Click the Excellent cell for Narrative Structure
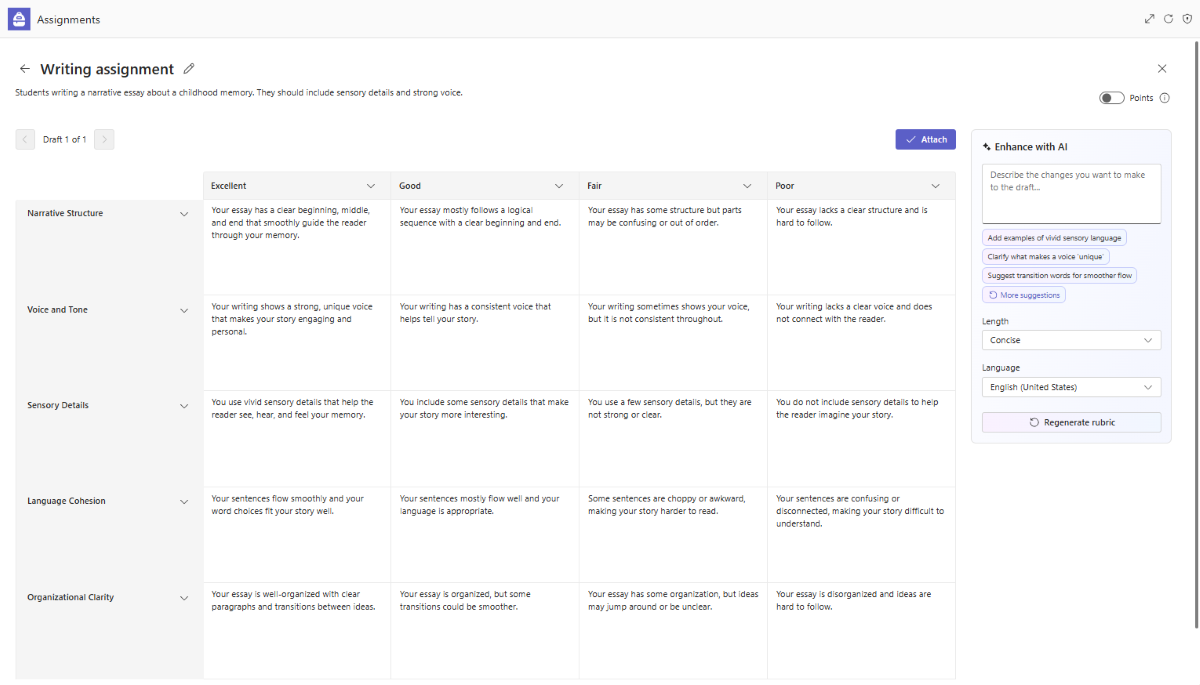 (x=297, y=247)
